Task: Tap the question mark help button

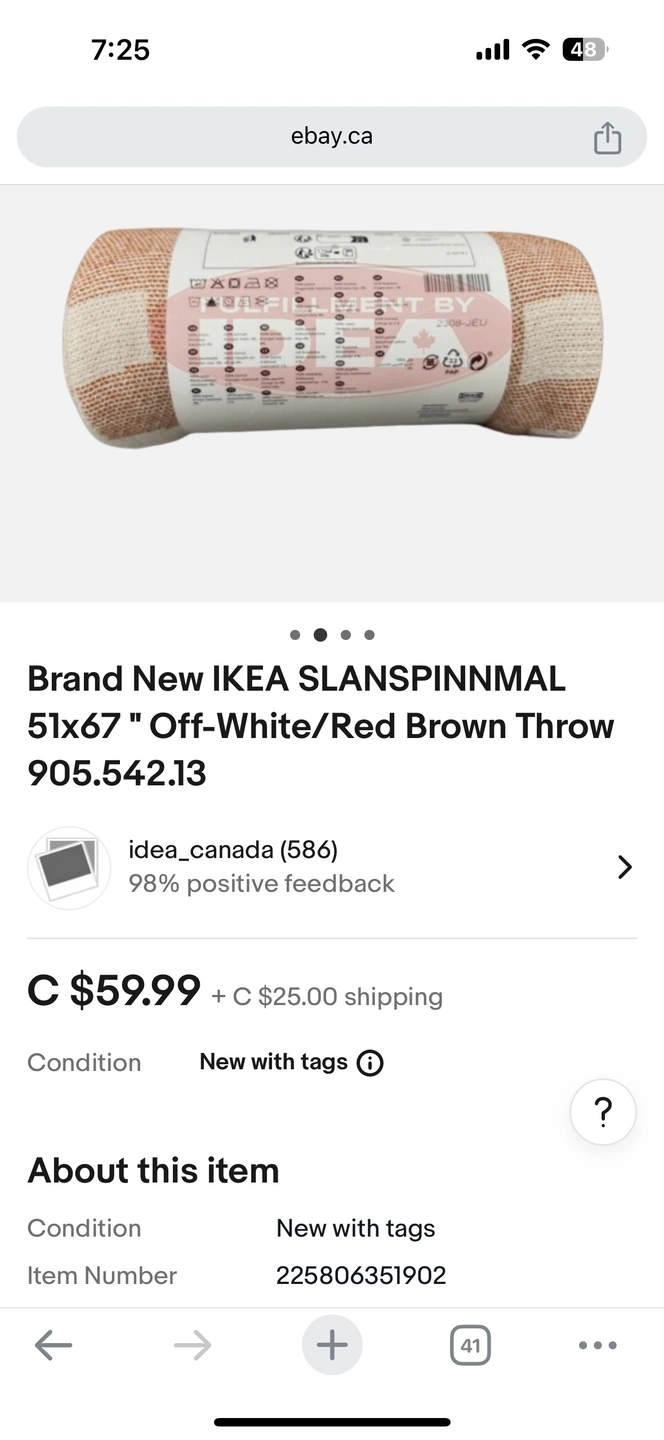Action: [x=603, y=1112]
